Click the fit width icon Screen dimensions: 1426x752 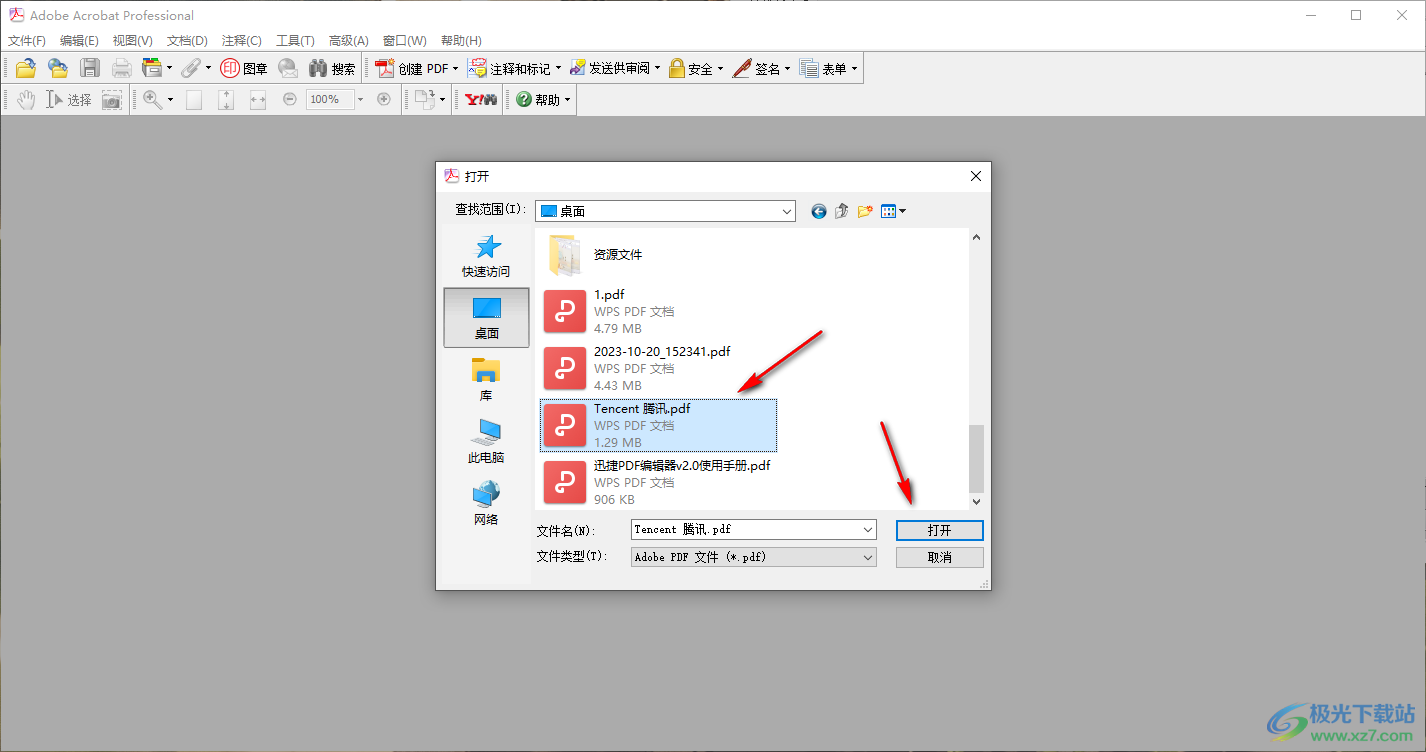(x=258, y=99)
